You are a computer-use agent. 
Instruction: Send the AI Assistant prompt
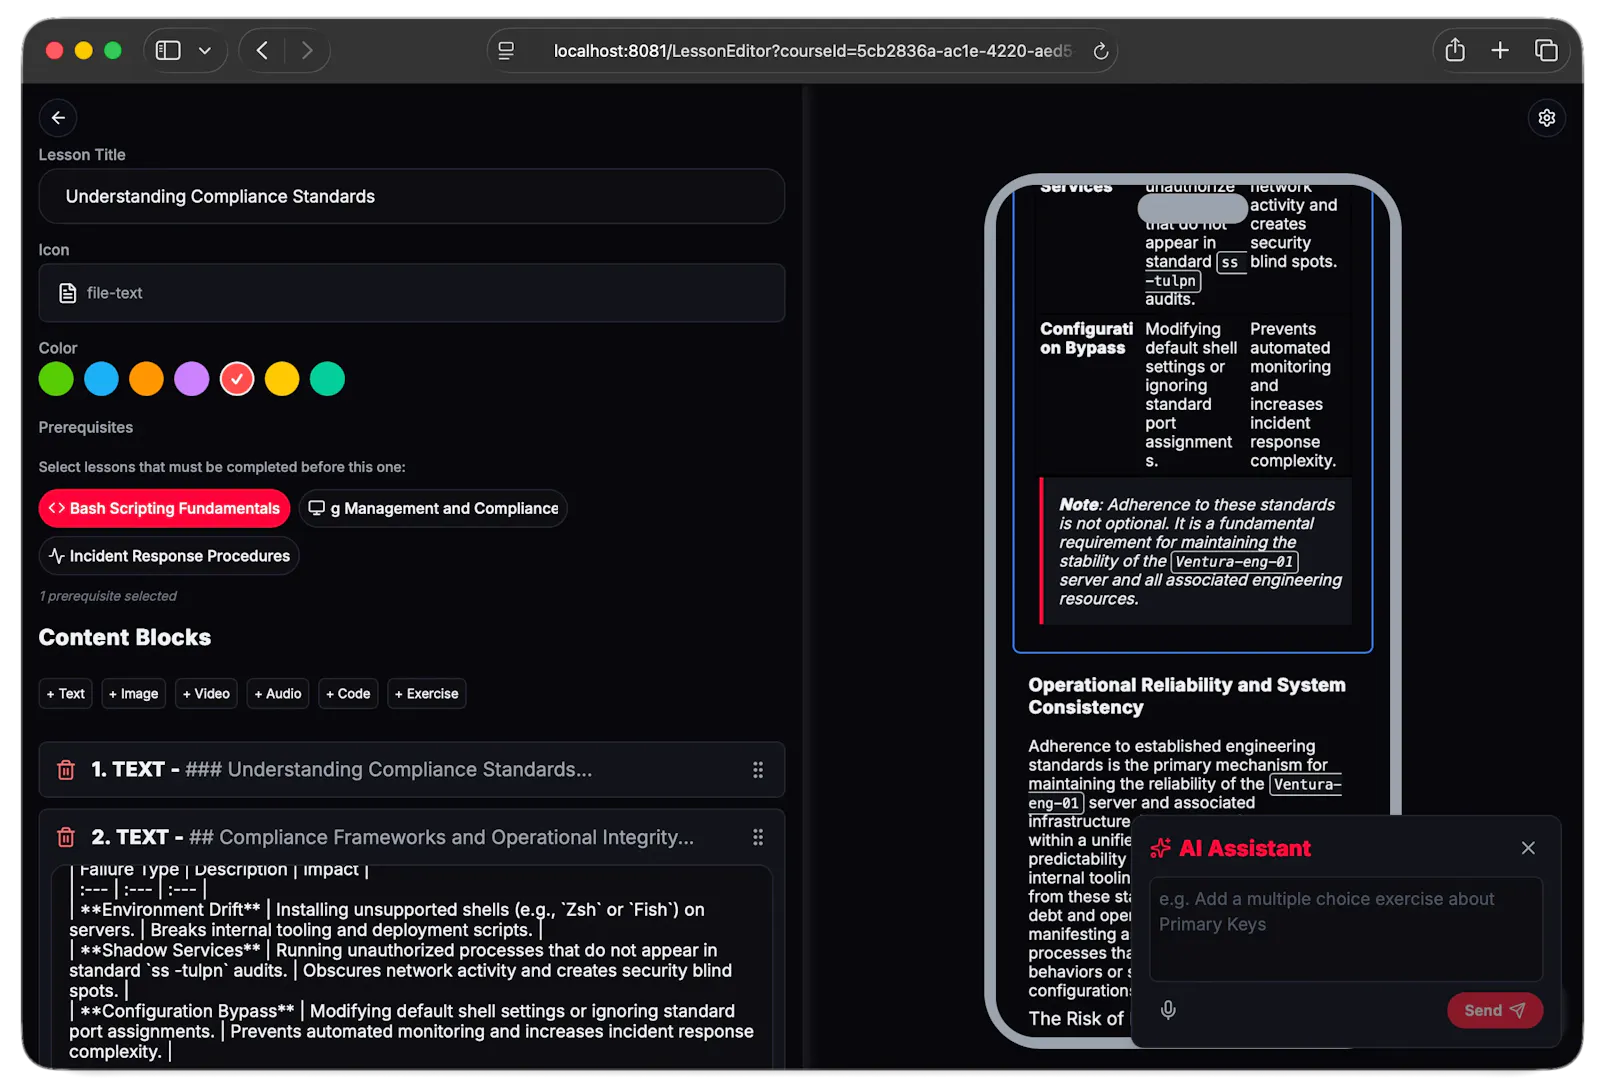click(1495, 1011)
